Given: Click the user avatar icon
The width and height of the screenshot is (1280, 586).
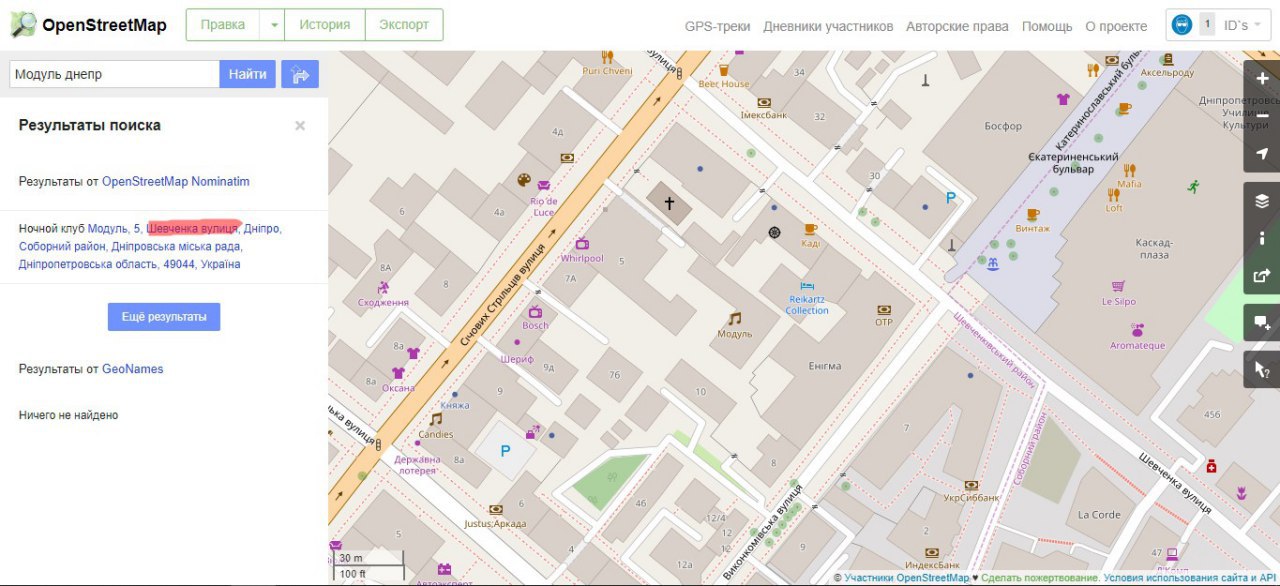Looking at the screenshot, I should click(1182, 25).
